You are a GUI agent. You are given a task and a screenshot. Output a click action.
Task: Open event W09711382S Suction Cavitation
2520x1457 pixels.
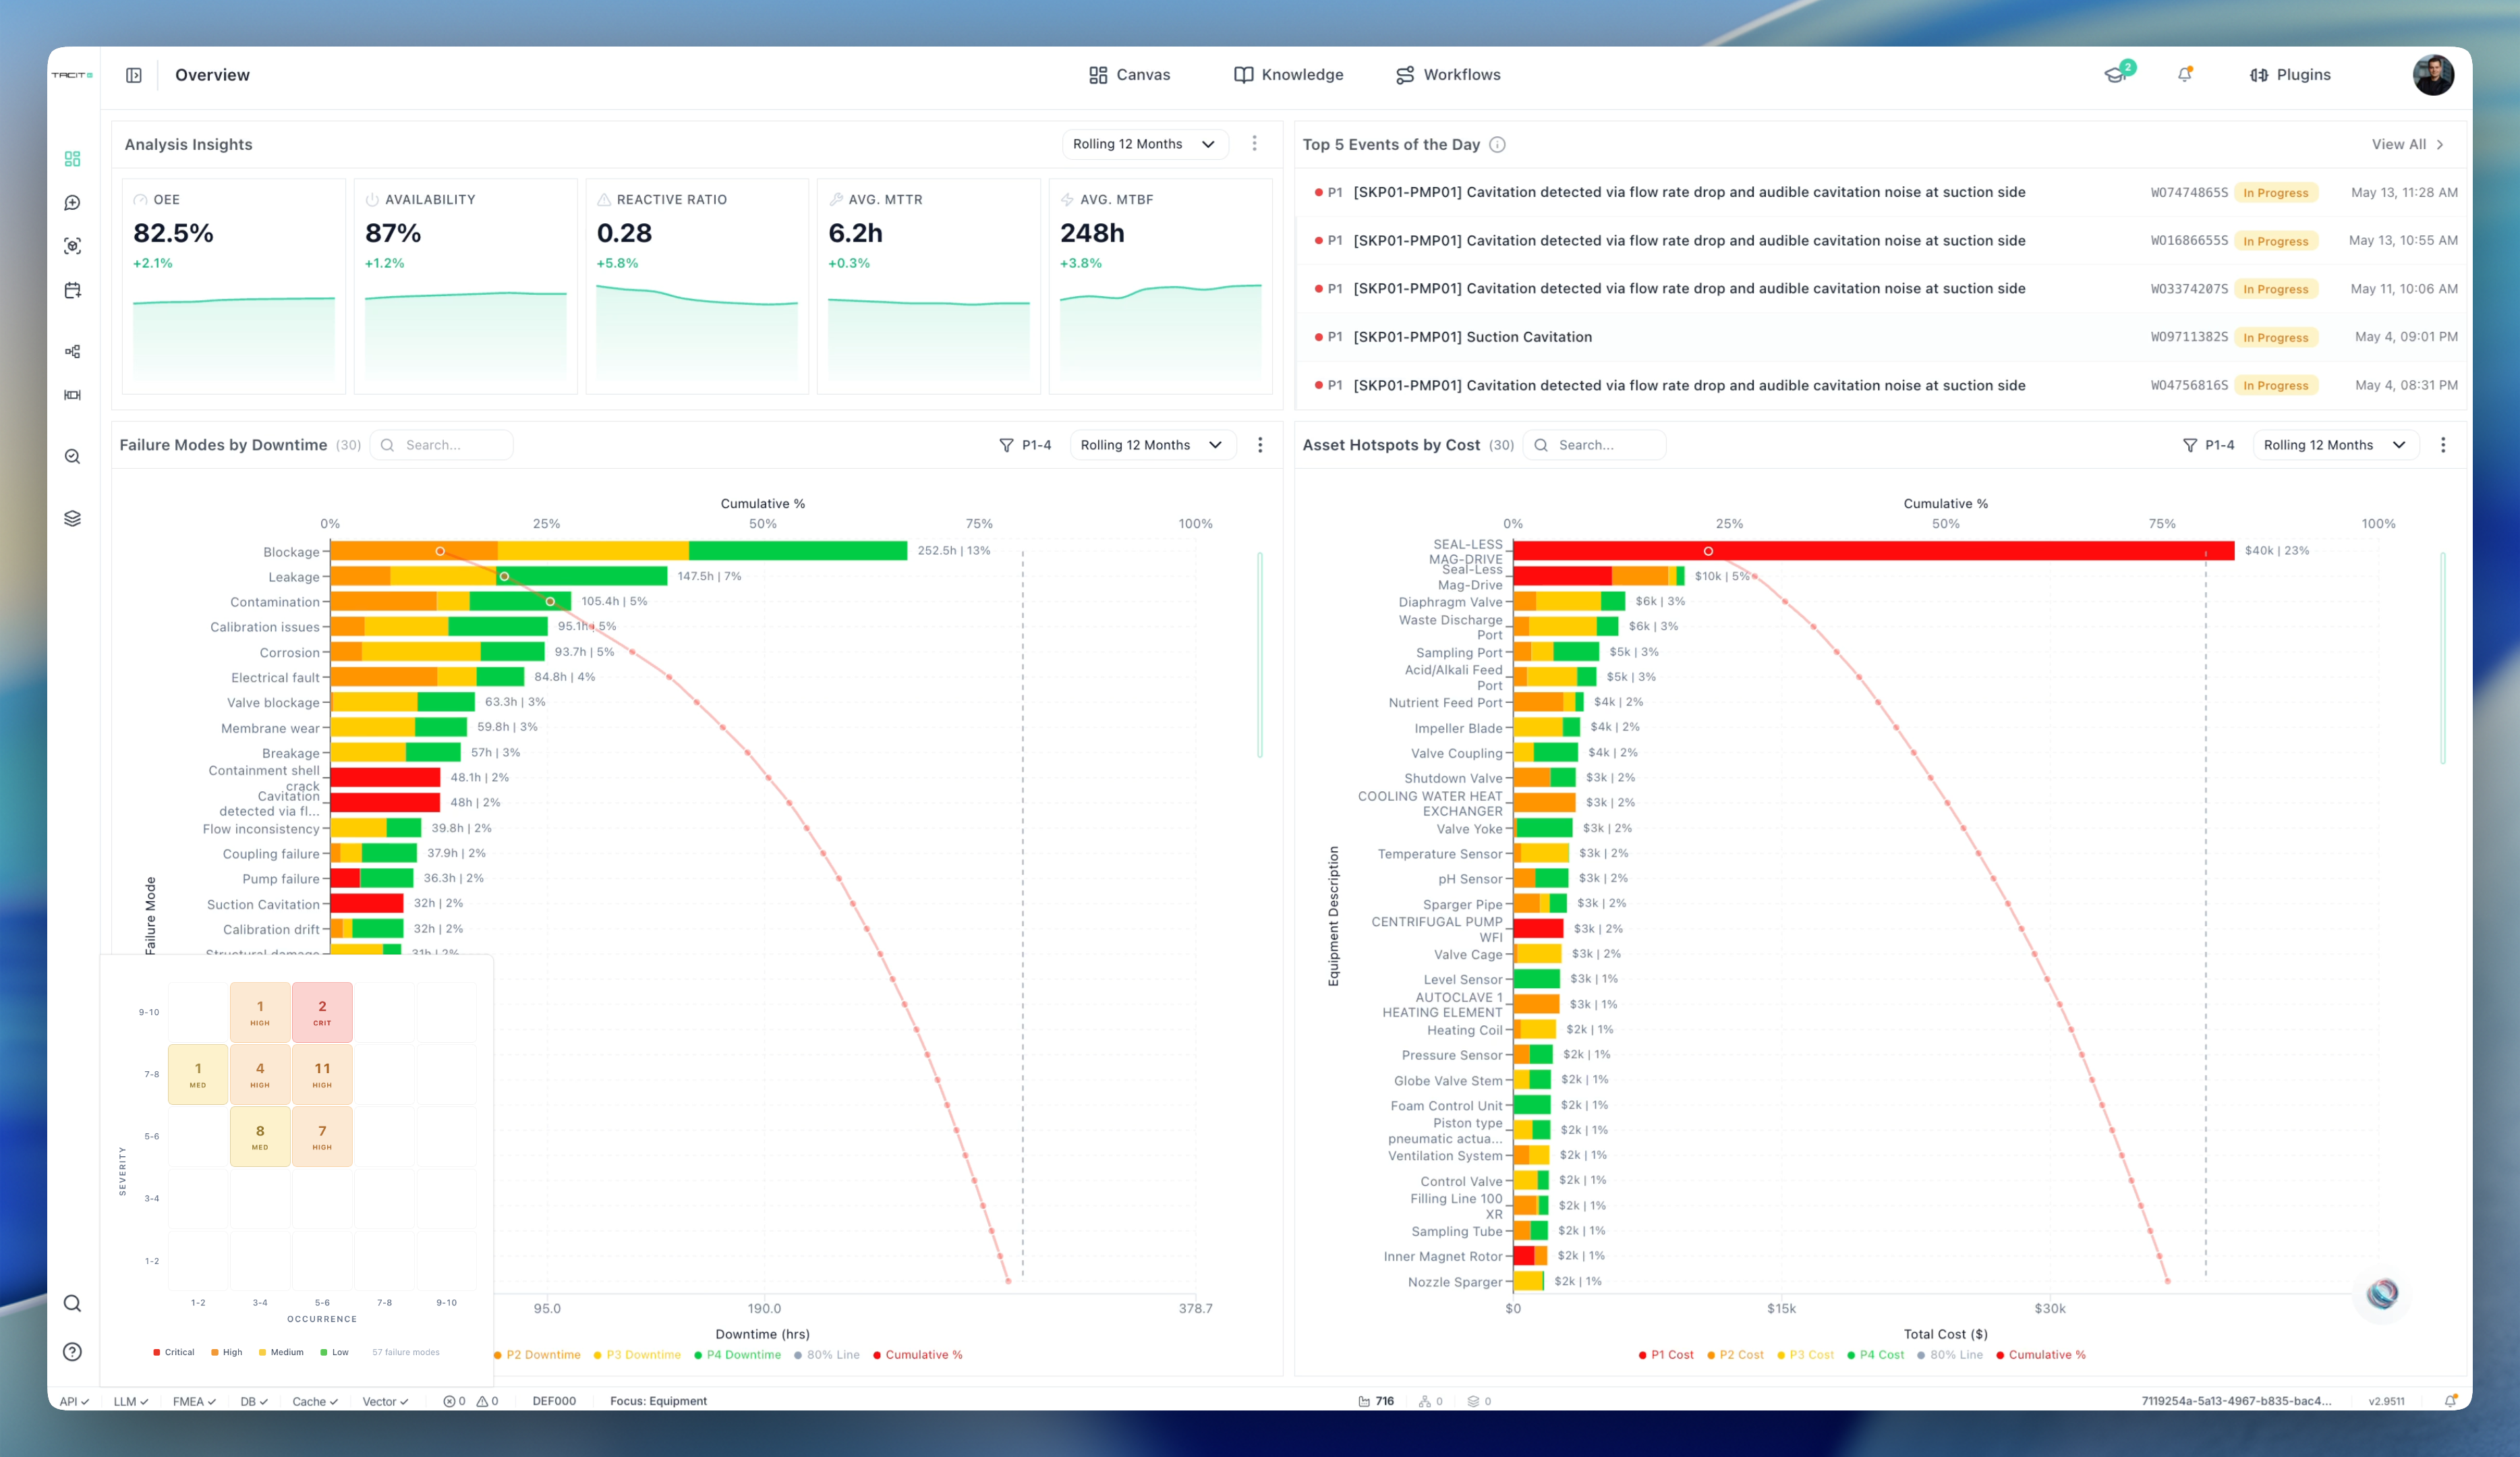point(1882,337)
